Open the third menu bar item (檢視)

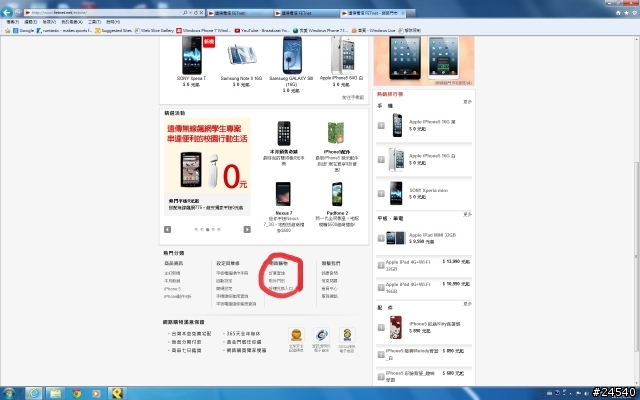pos(49,22)
